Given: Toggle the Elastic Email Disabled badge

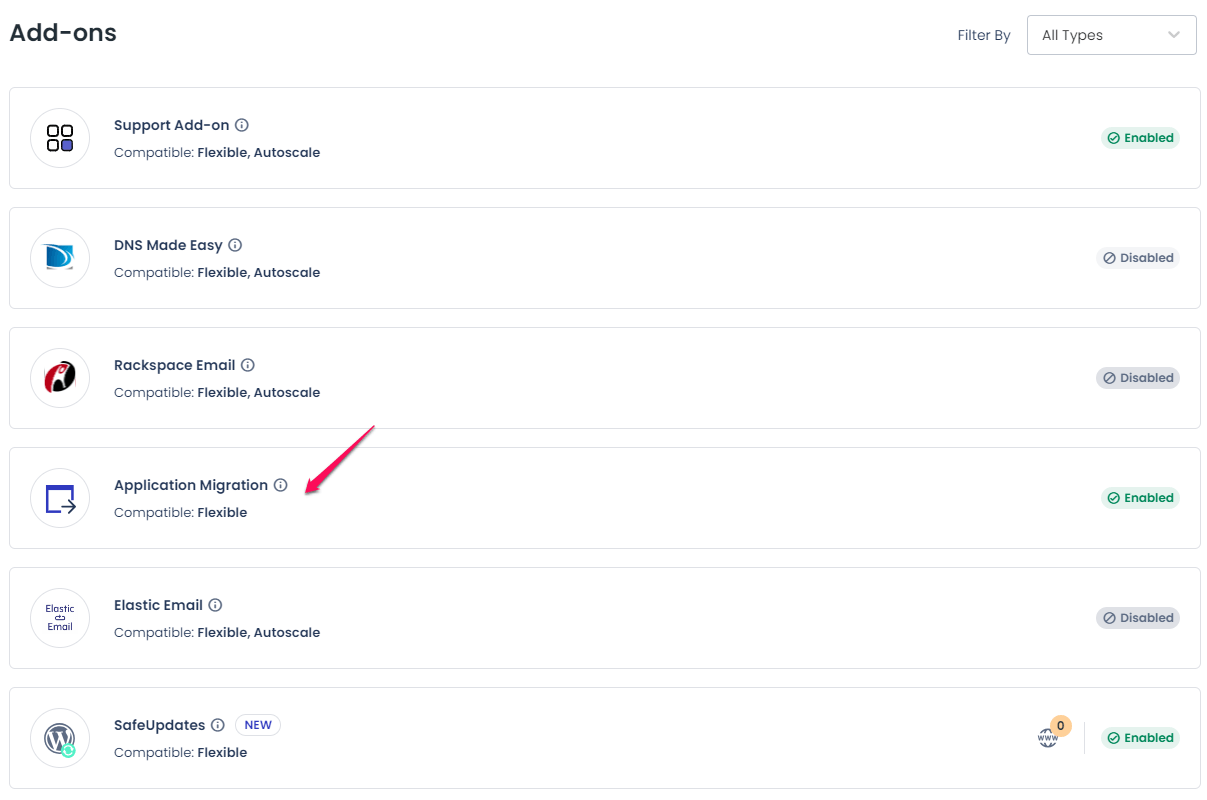Looking at the screenshot, I should click(1138, 618).
